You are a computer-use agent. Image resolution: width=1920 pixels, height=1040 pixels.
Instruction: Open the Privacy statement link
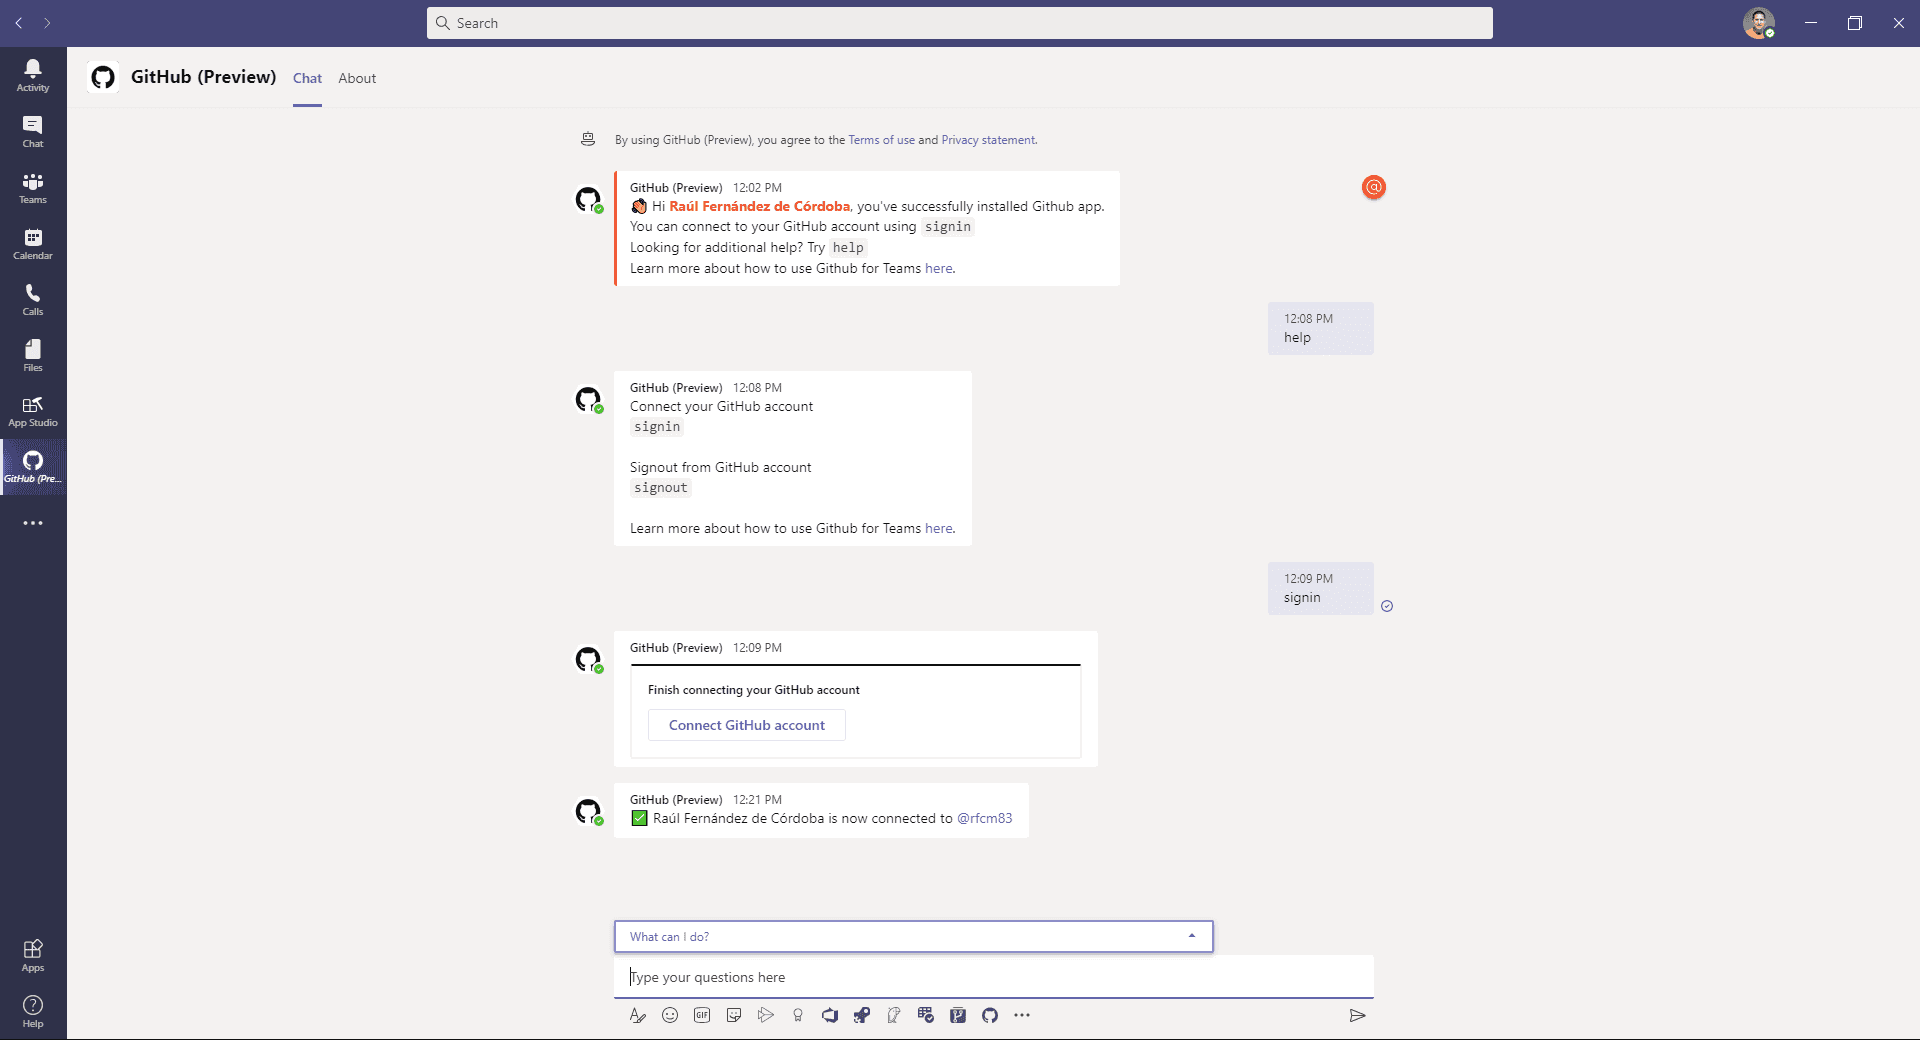pyautogui.click(x=988, y=140)
